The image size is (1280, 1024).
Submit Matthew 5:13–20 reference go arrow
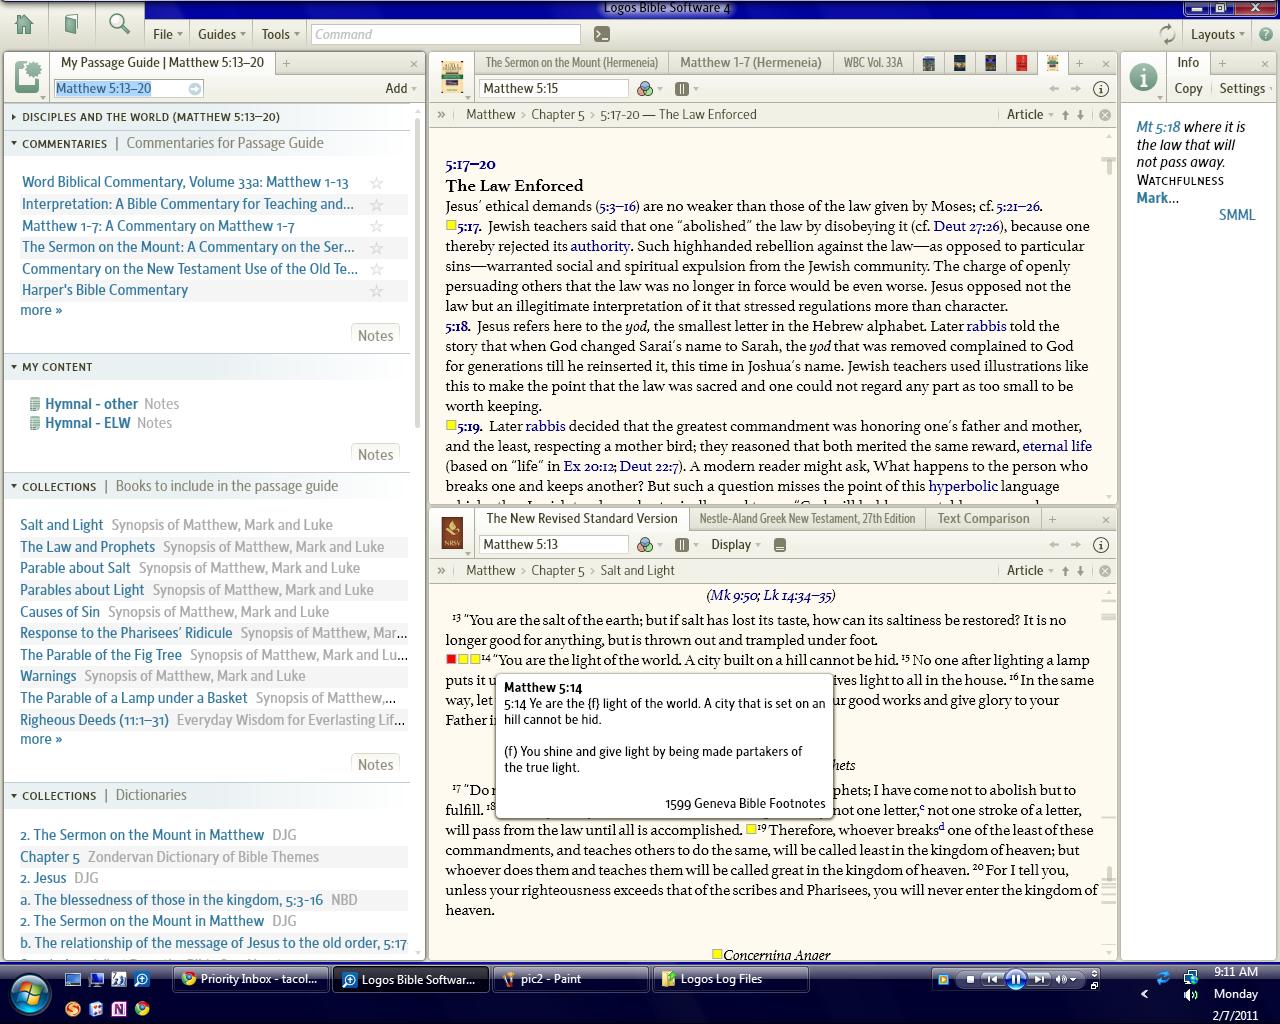click(195, 88)
